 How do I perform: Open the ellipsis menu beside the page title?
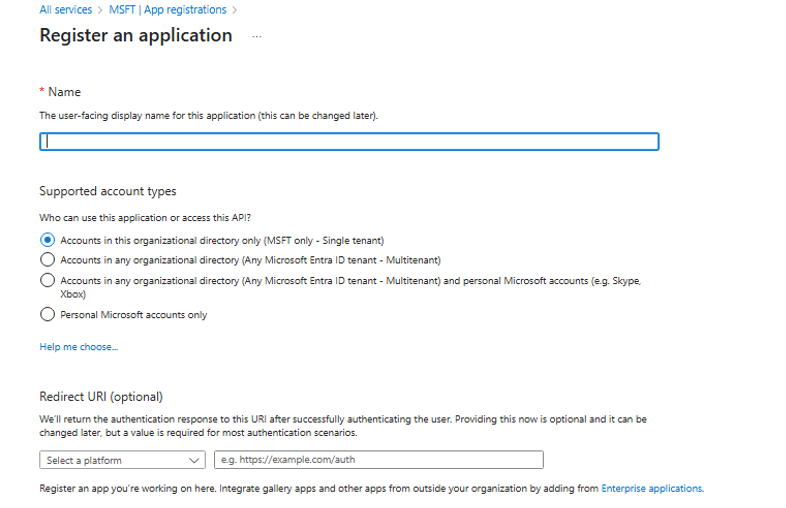pyautogui.click(x=257, y=36)
